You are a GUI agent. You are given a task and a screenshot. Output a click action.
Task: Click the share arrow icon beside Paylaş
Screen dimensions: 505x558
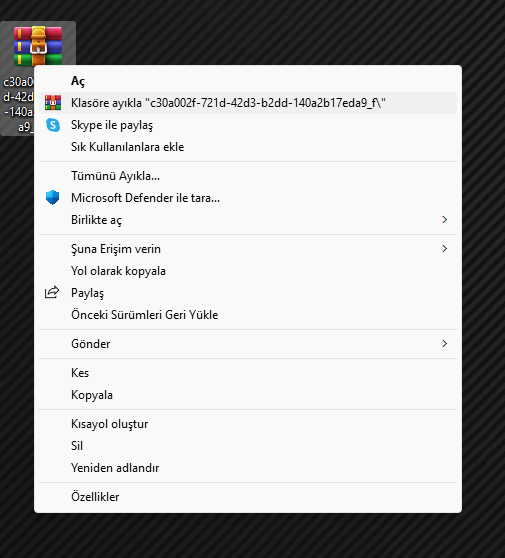(52, 293)
